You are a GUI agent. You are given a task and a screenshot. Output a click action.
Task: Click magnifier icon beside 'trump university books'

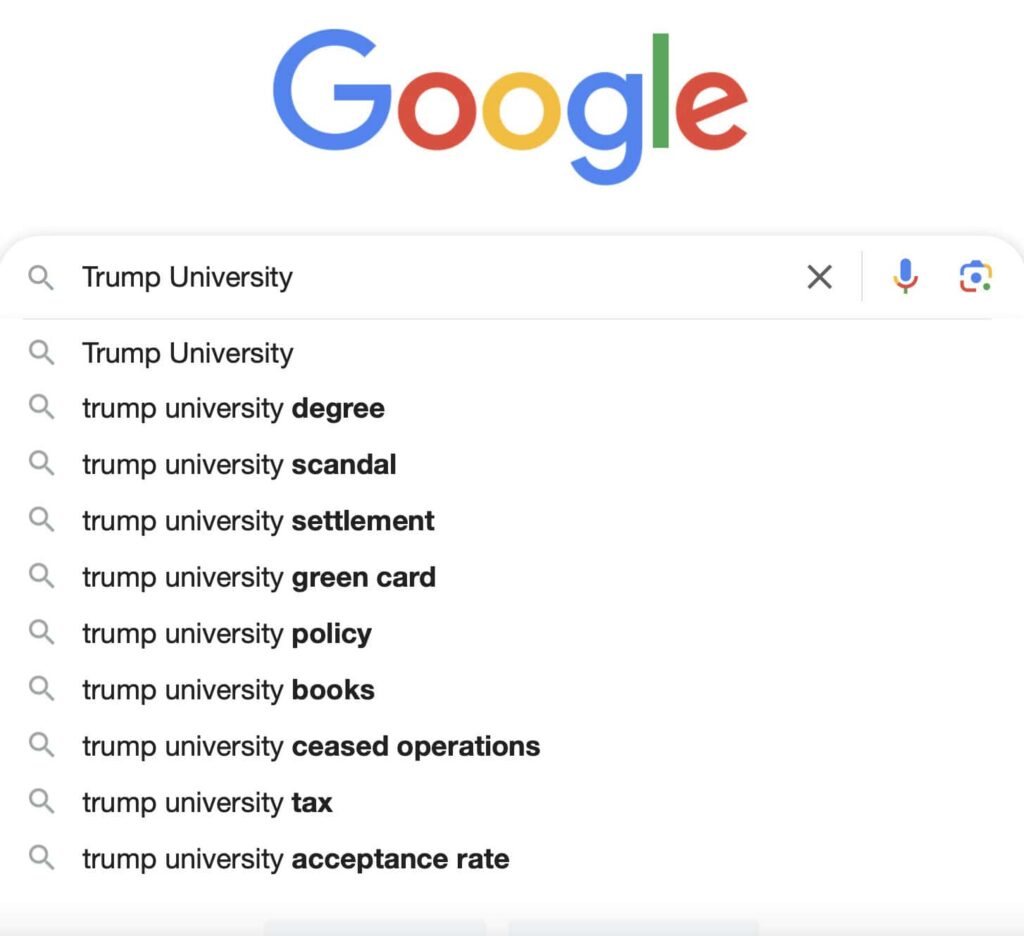click(41, 688)
